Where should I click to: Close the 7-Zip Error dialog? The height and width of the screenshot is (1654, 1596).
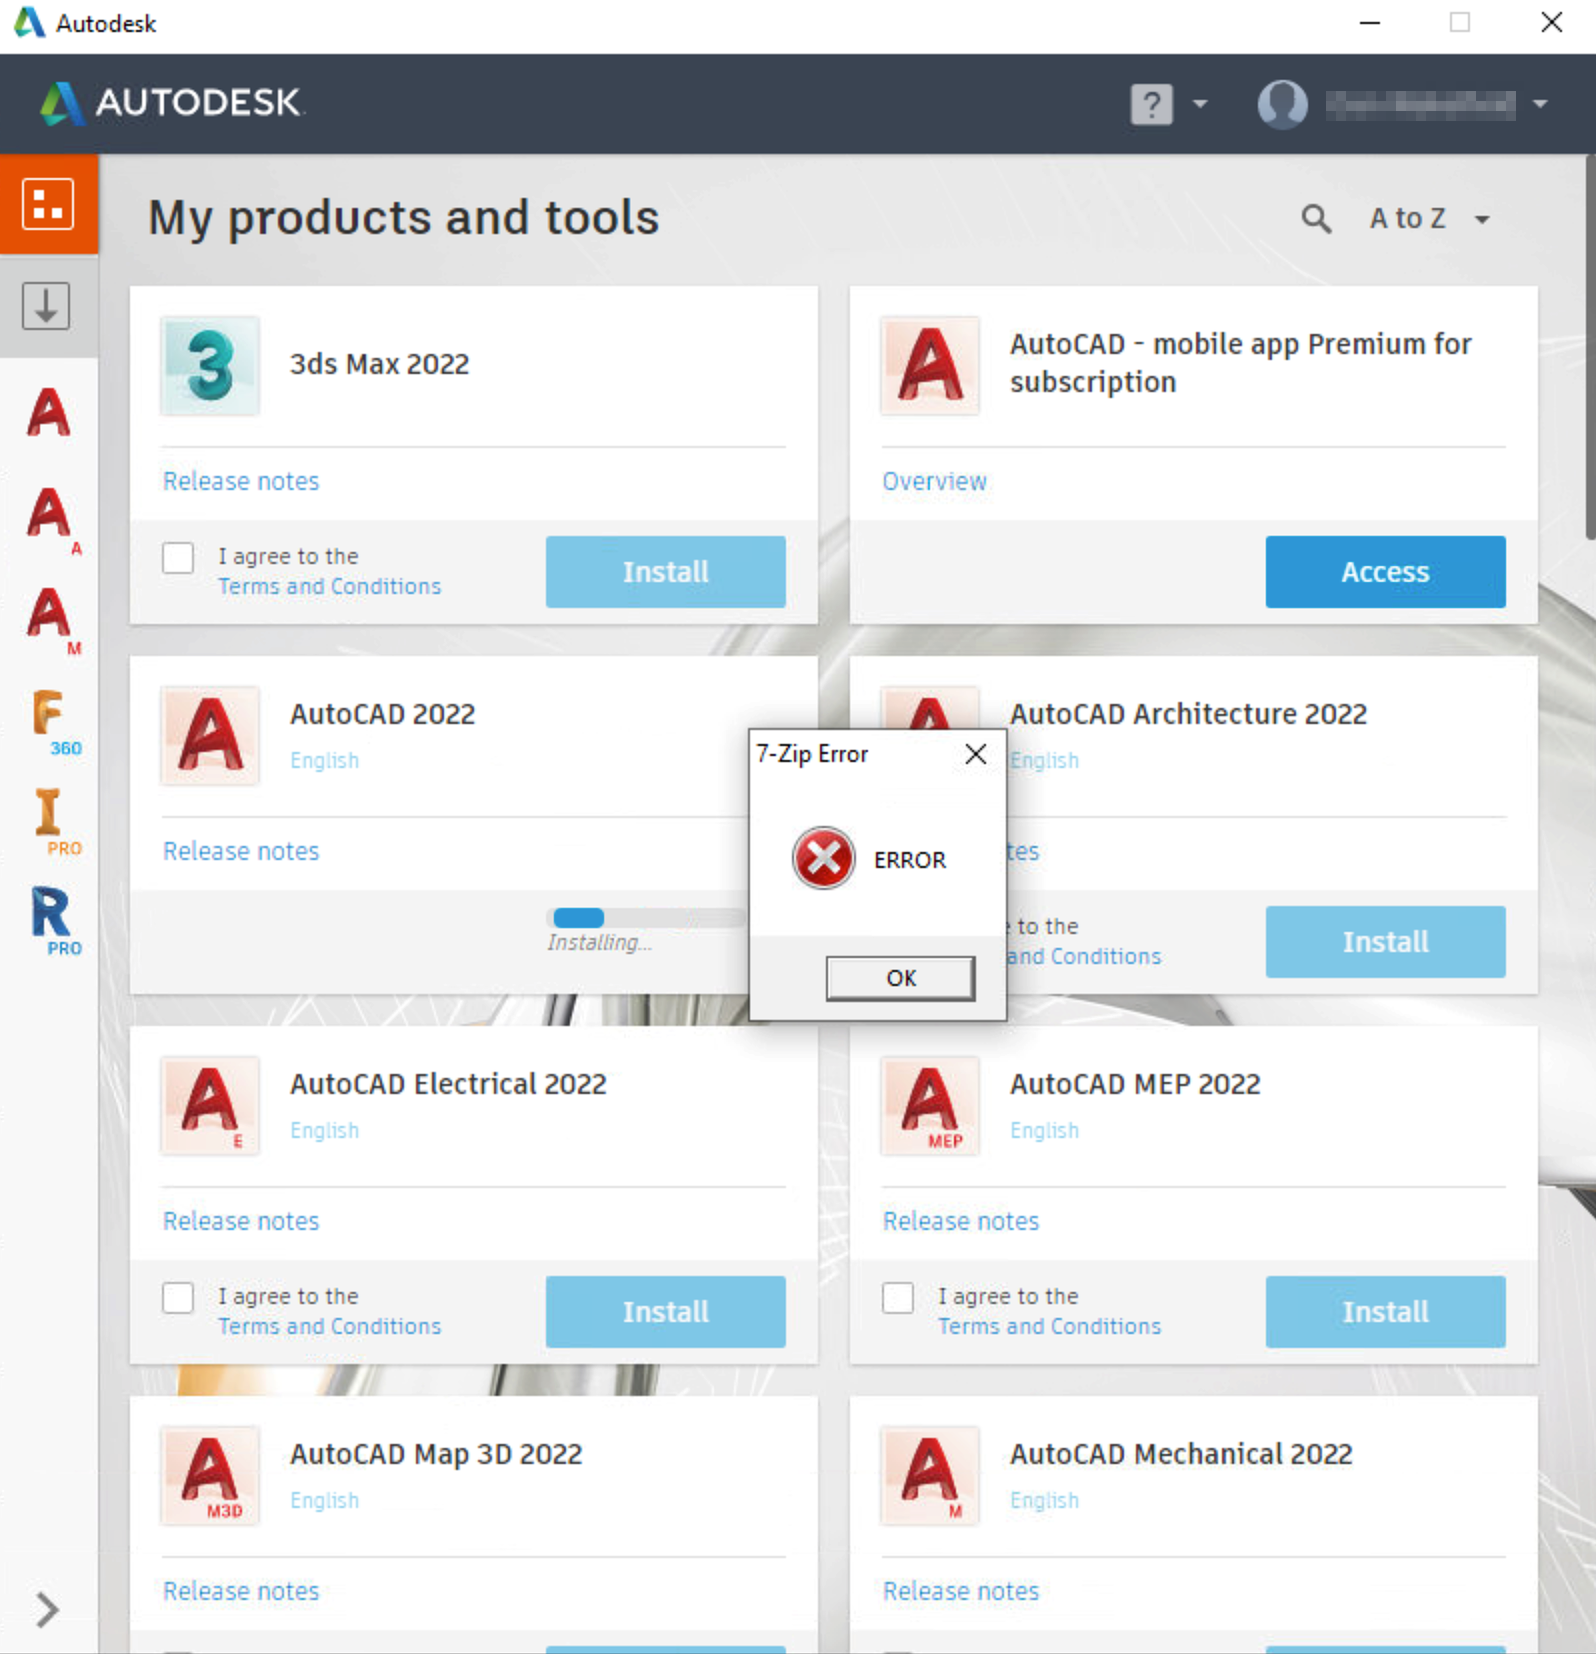(976, 754)
